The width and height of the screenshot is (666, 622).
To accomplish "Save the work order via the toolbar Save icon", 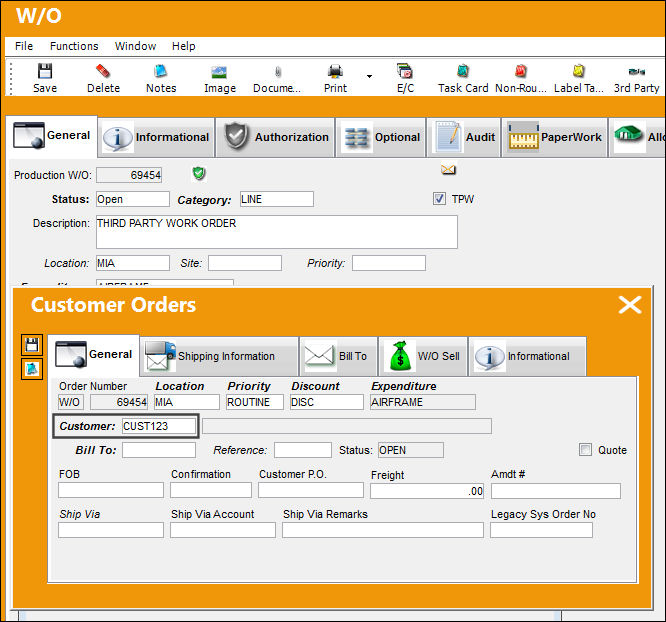I will click(x=45, y=78).
